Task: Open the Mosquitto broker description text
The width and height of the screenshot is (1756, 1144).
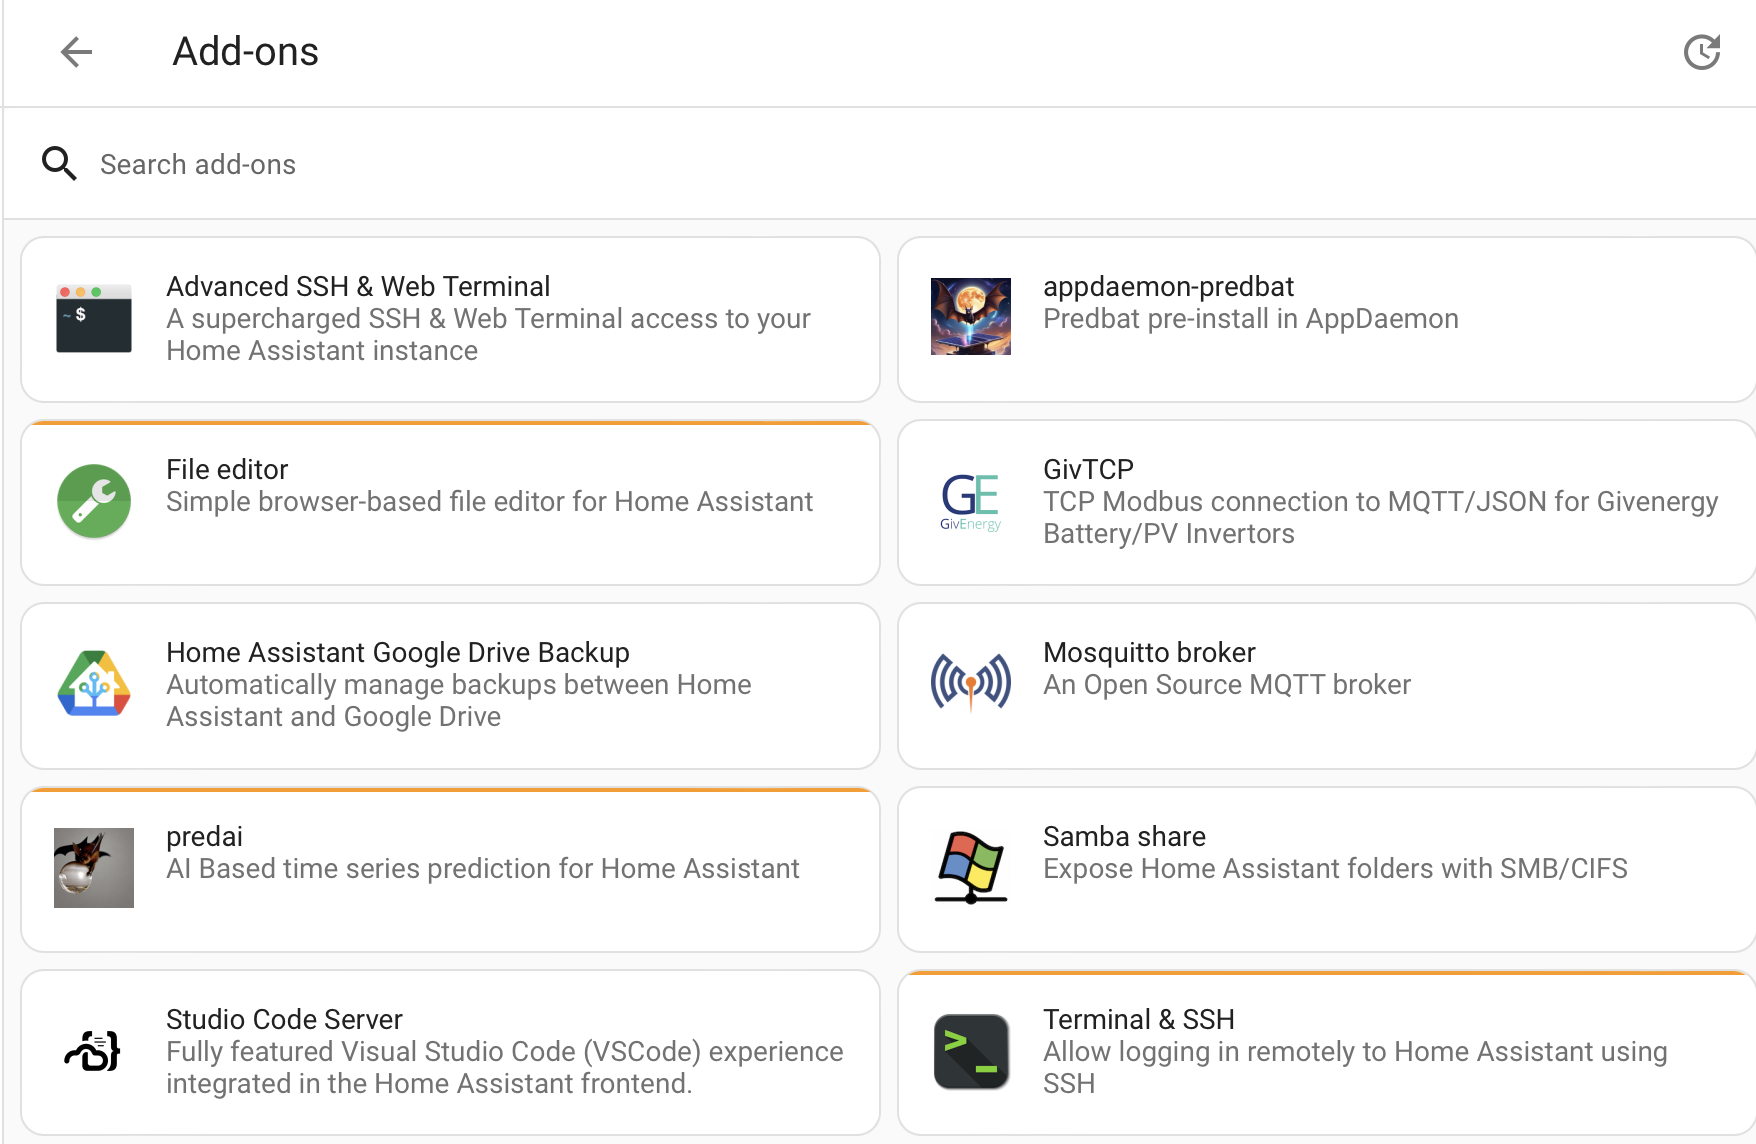Action: tap(1227, 684)
